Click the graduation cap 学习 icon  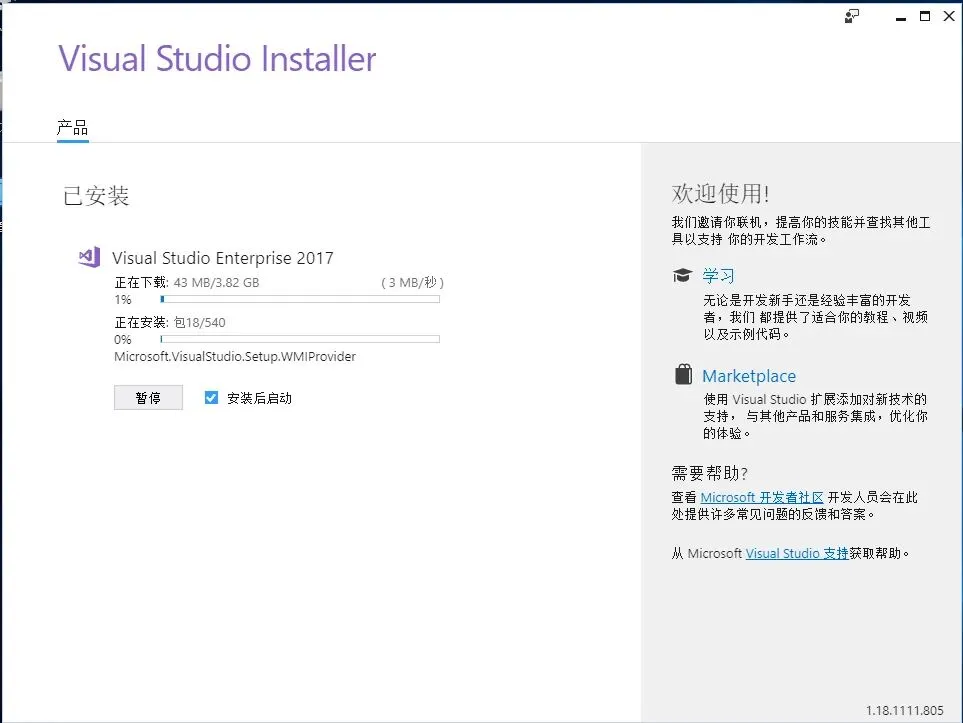pyautogui.click(x=682, y=275)
